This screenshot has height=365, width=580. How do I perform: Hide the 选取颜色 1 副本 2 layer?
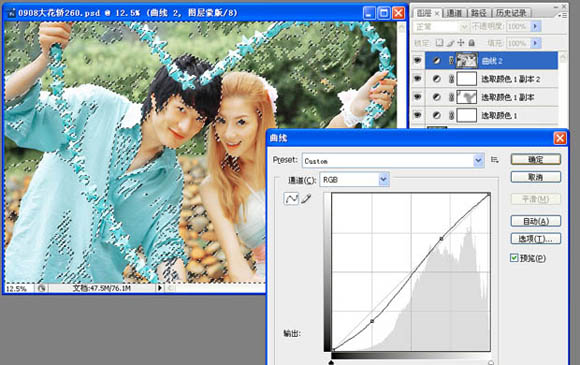[x=418, y=78]
